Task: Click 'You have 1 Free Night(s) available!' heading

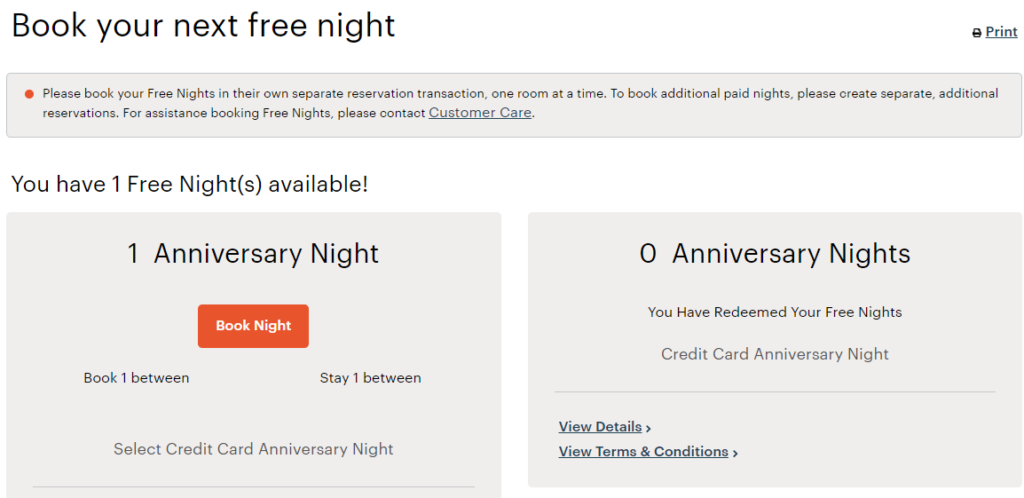Action: tap(190, 184)
